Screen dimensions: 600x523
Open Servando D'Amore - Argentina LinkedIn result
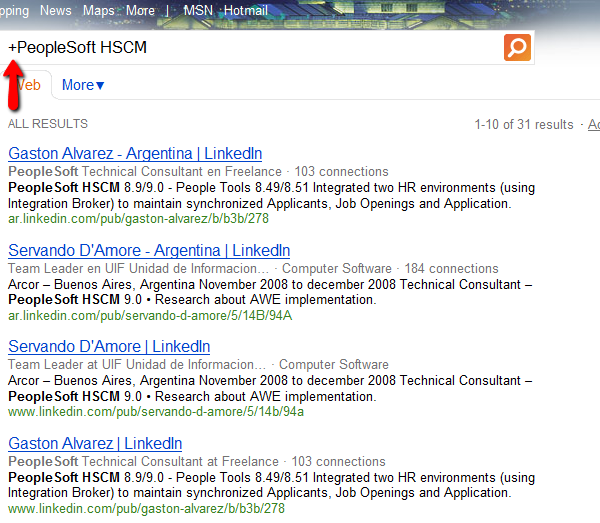click(x=149, y=251)
